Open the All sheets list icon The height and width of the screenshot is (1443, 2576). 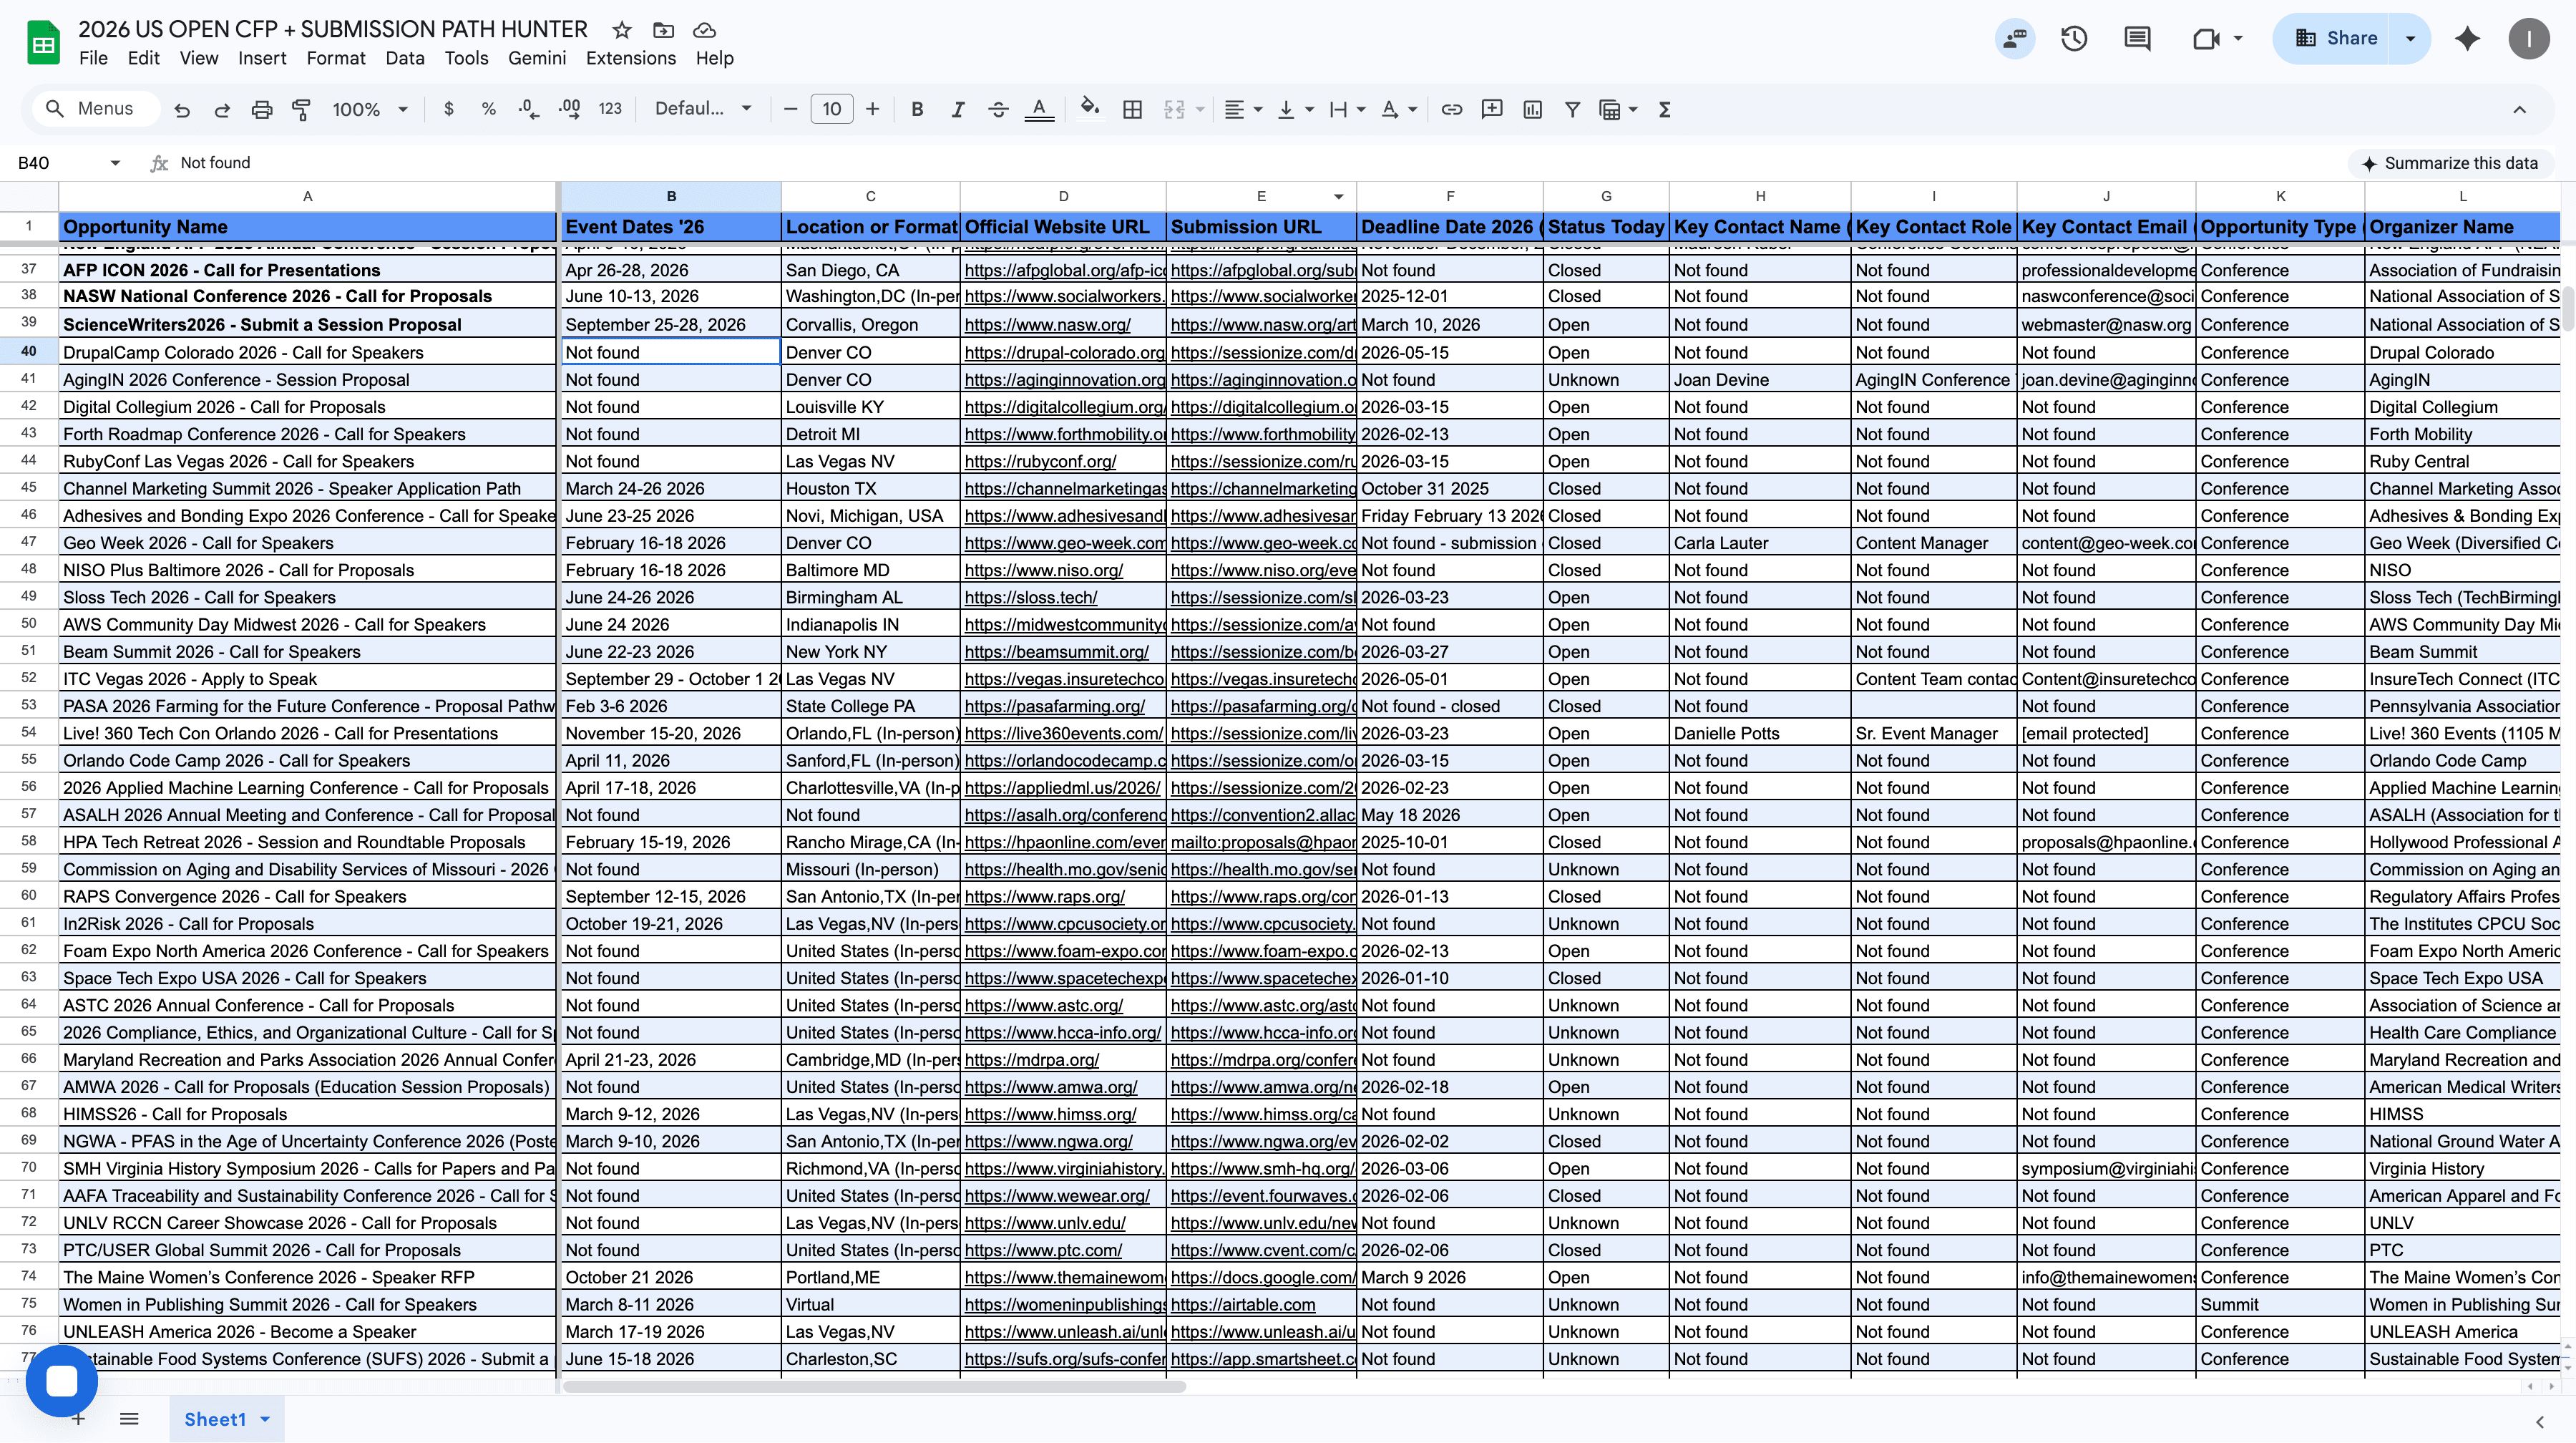[129, 1419]
